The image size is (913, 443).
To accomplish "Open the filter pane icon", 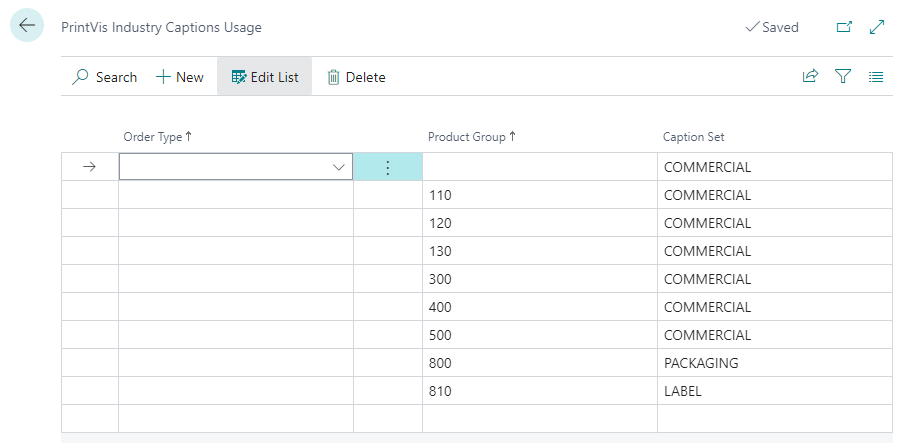I will [x=843, y=76].
